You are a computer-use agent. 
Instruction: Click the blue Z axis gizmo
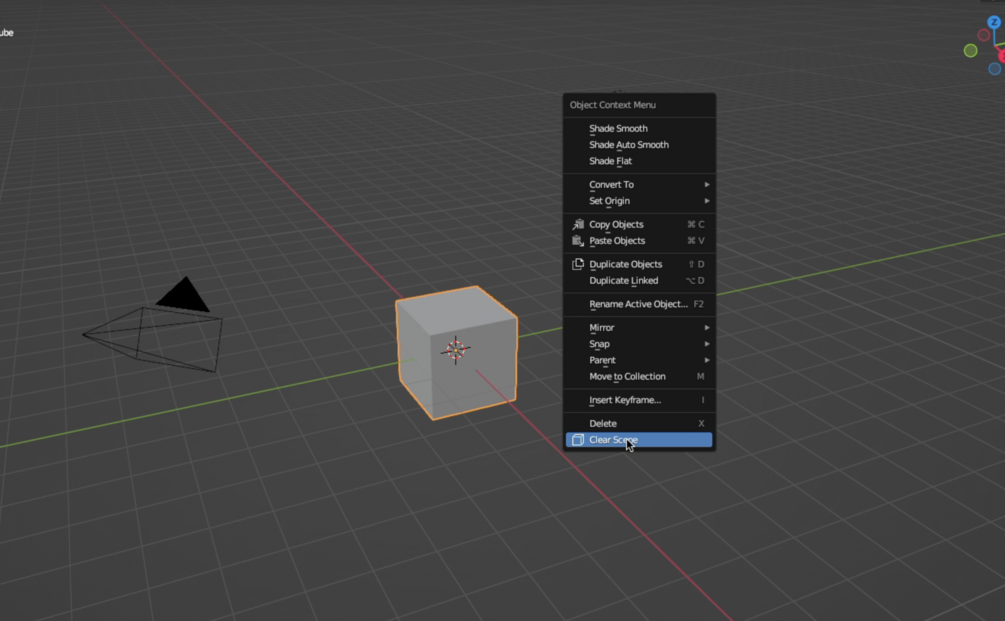point(994,22)
